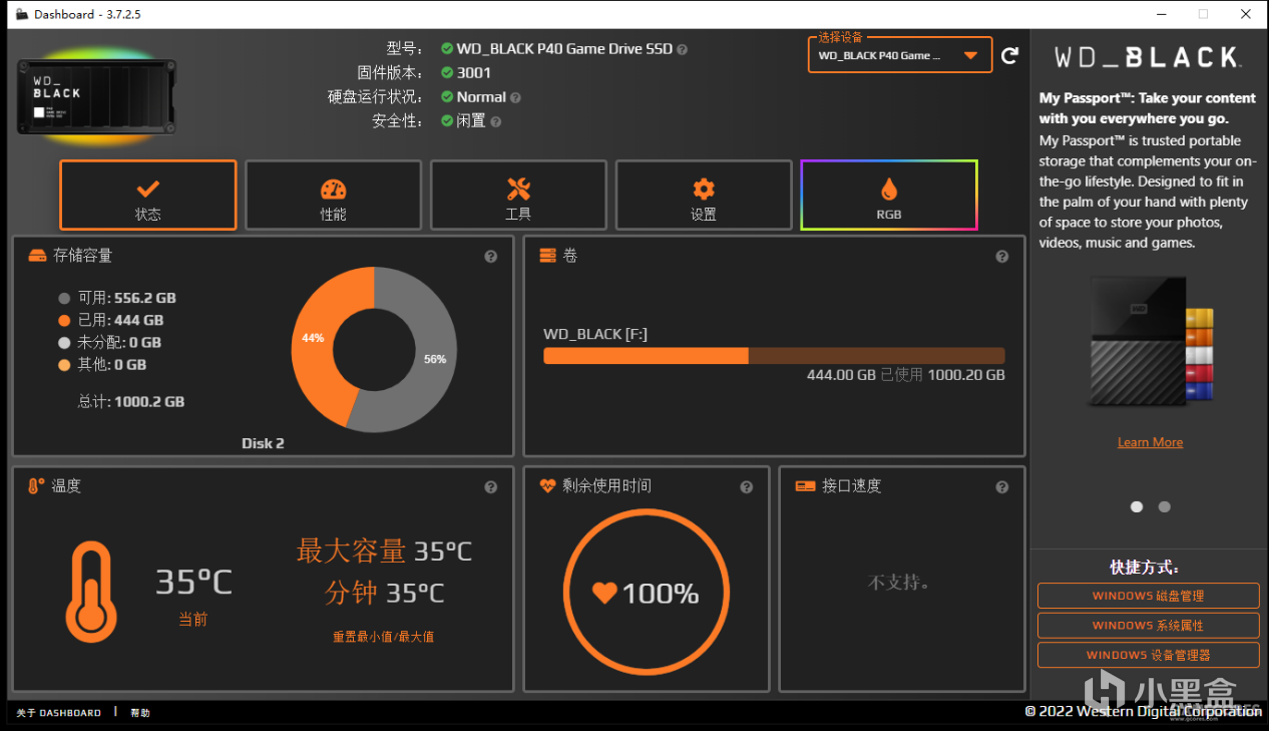This screenshot has width=1274, height=736.
Task: Open the 状态 (Status) tab
Action: pyautogui.click(x=148, y=195)
